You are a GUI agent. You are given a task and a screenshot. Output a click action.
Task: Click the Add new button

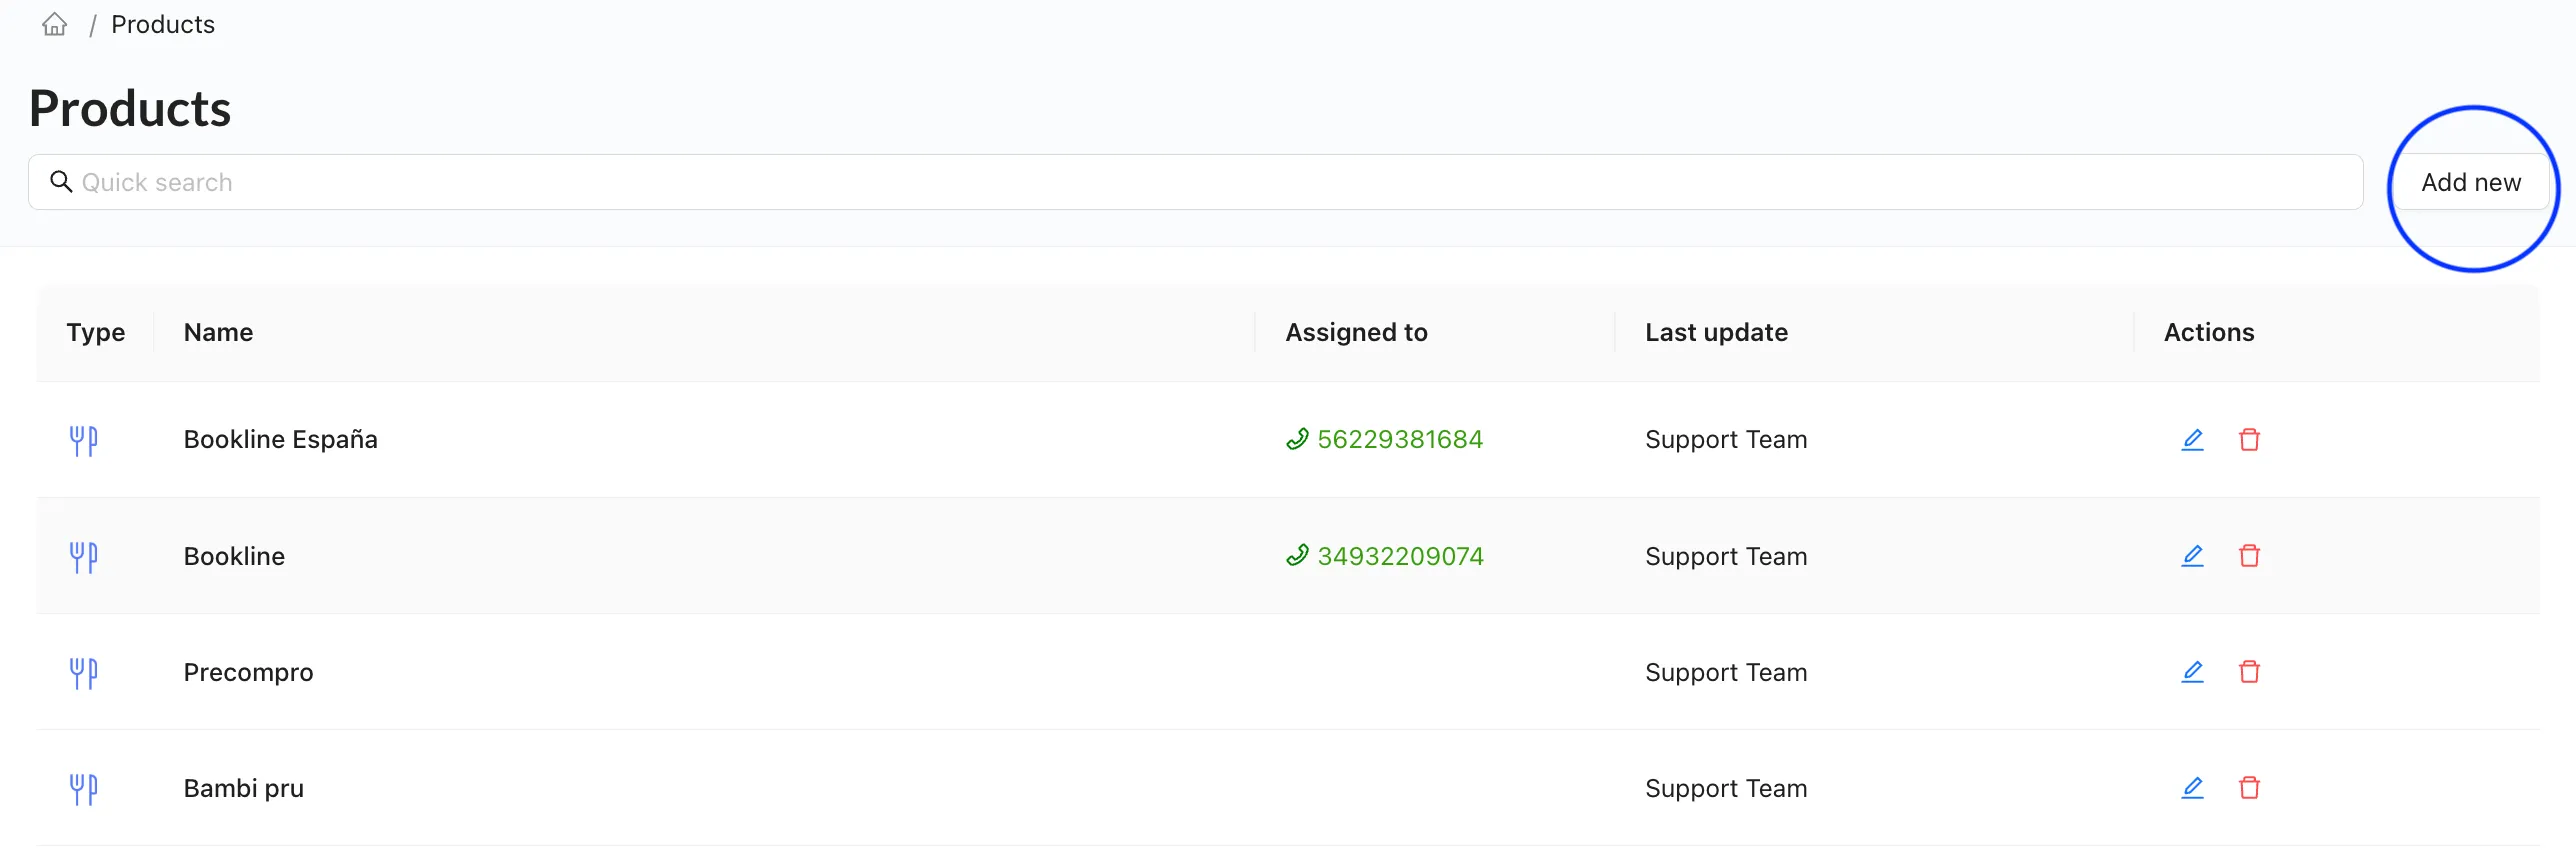2471,182
